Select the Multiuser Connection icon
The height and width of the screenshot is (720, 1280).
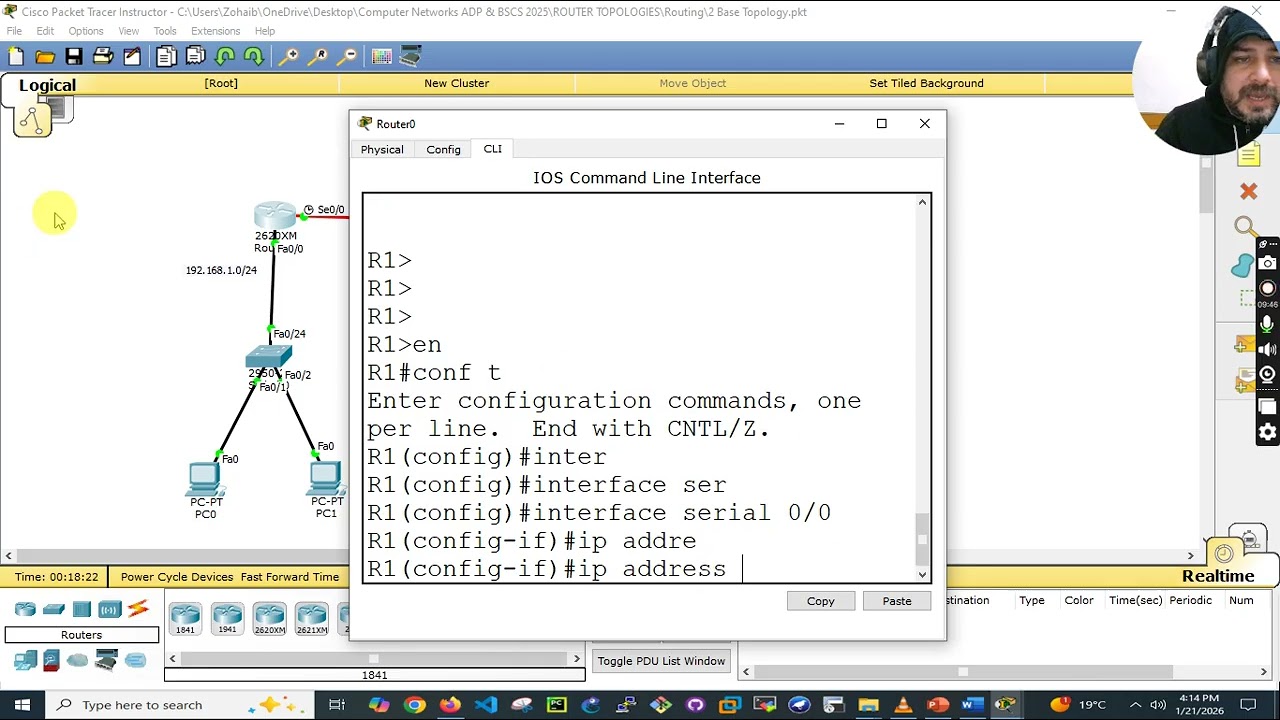coord(135,660)
